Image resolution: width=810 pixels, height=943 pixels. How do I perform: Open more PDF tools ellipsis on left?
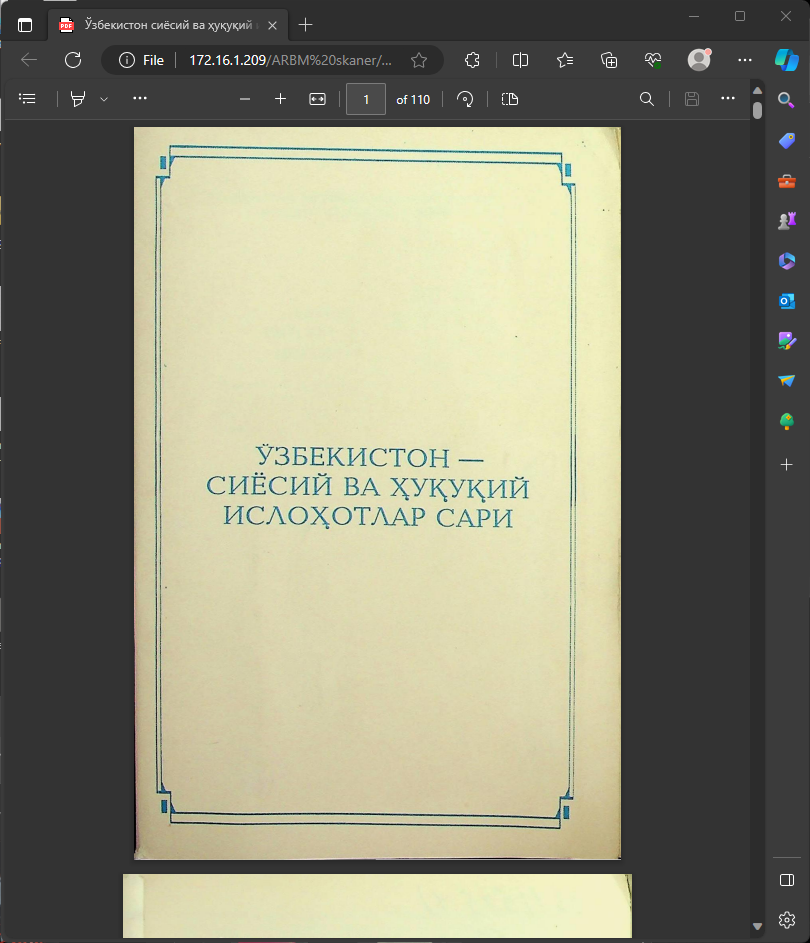click(x=140, y=98)
